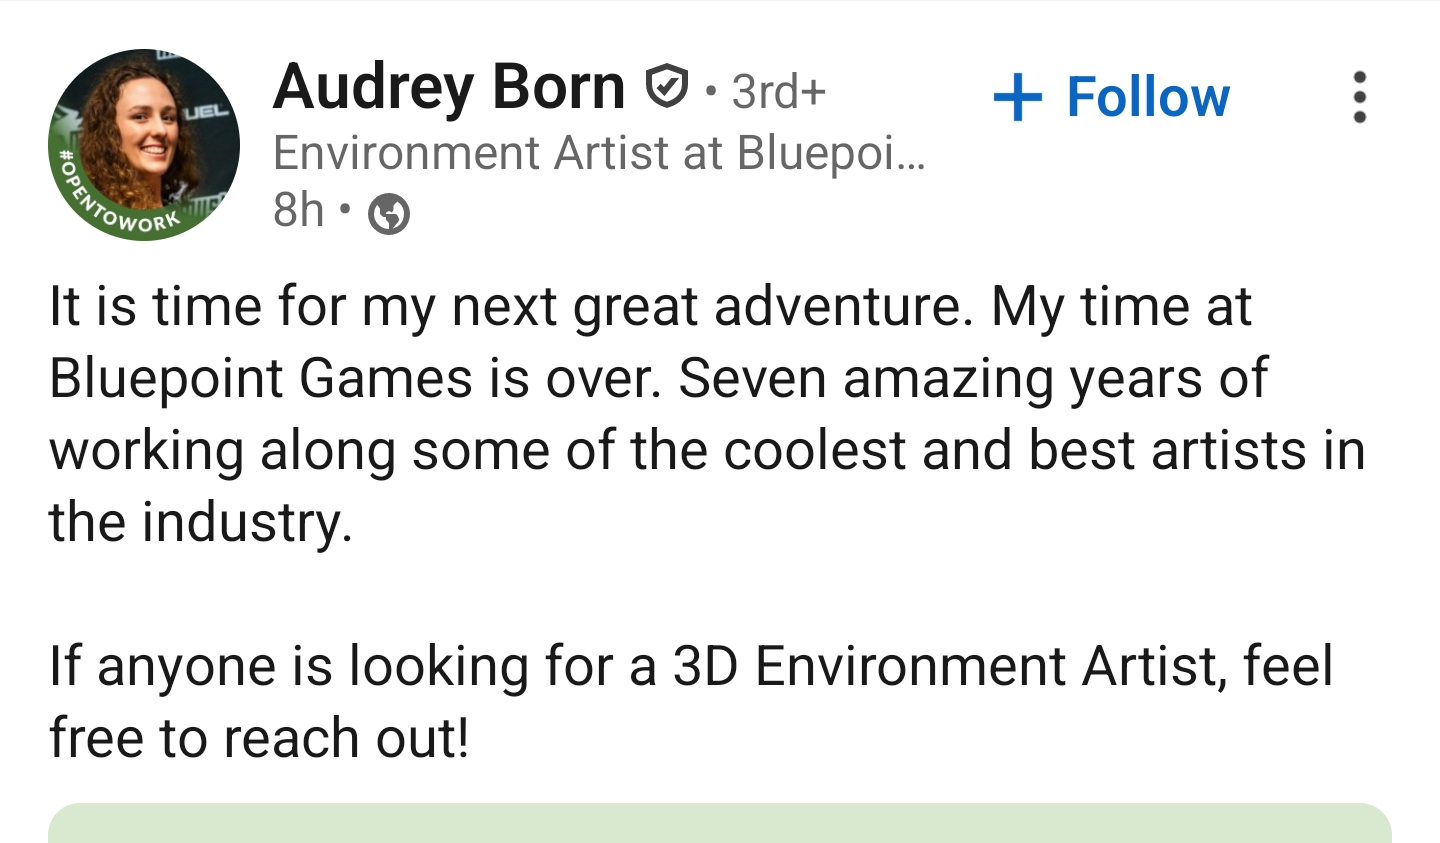Click the words 'the industry.'
This screenshot has width=1440, height=843.
pyautogui.click(x=200, y=523)
